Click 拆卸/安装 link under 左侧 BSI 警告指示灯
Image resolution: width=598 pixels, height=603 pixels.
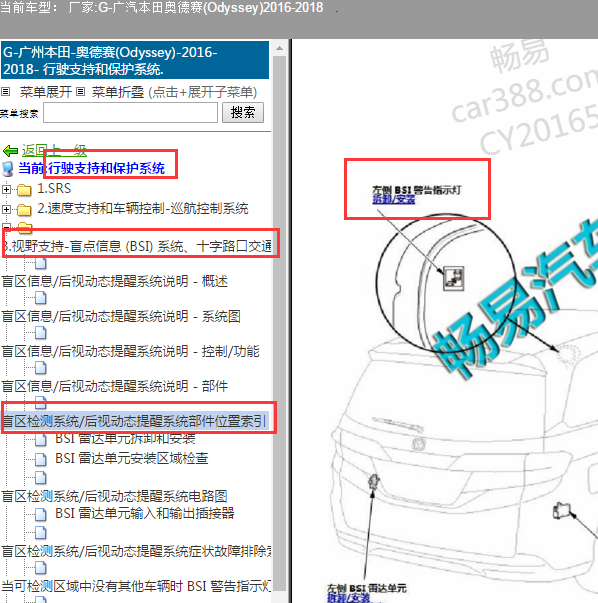(393, 199)
